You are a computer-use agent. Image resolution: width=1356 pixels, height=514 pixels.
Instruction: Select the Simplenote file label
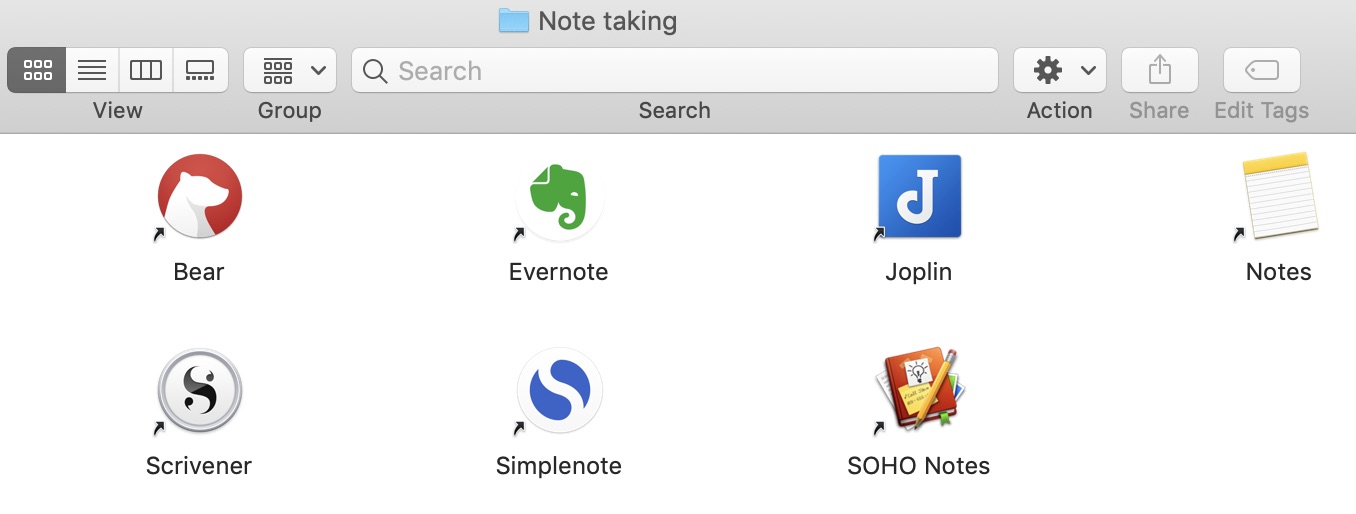[x=559, y=466]
